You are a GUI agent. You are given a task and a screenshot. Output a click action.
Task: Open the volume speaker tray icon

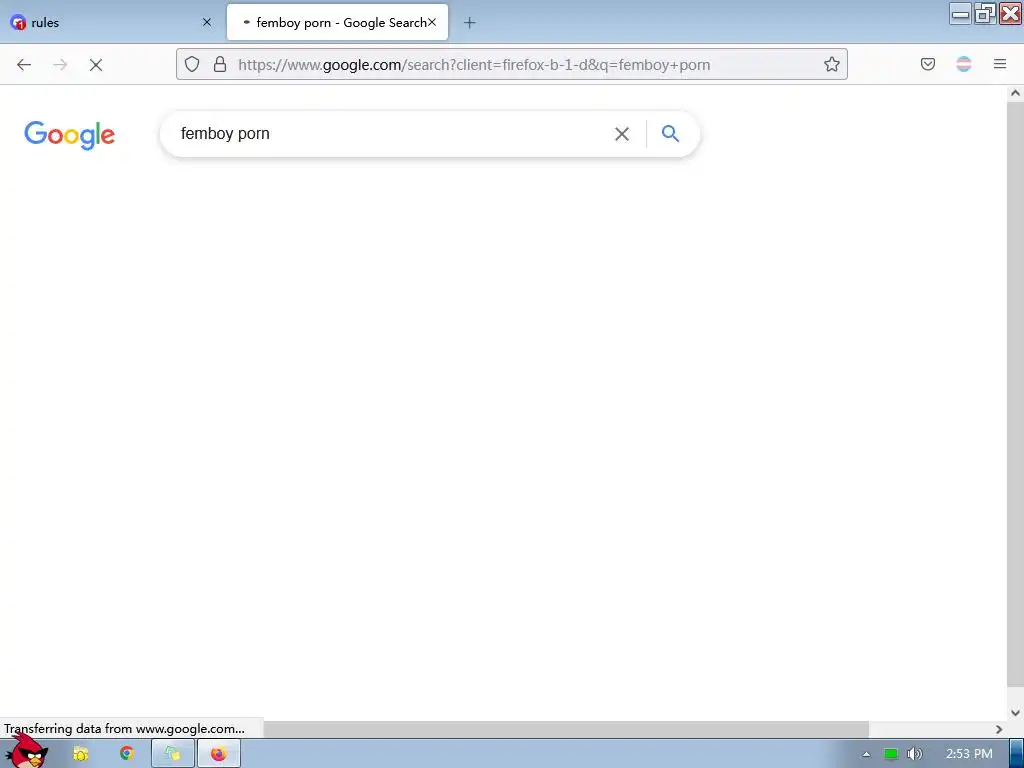click(x=914, y=754)
